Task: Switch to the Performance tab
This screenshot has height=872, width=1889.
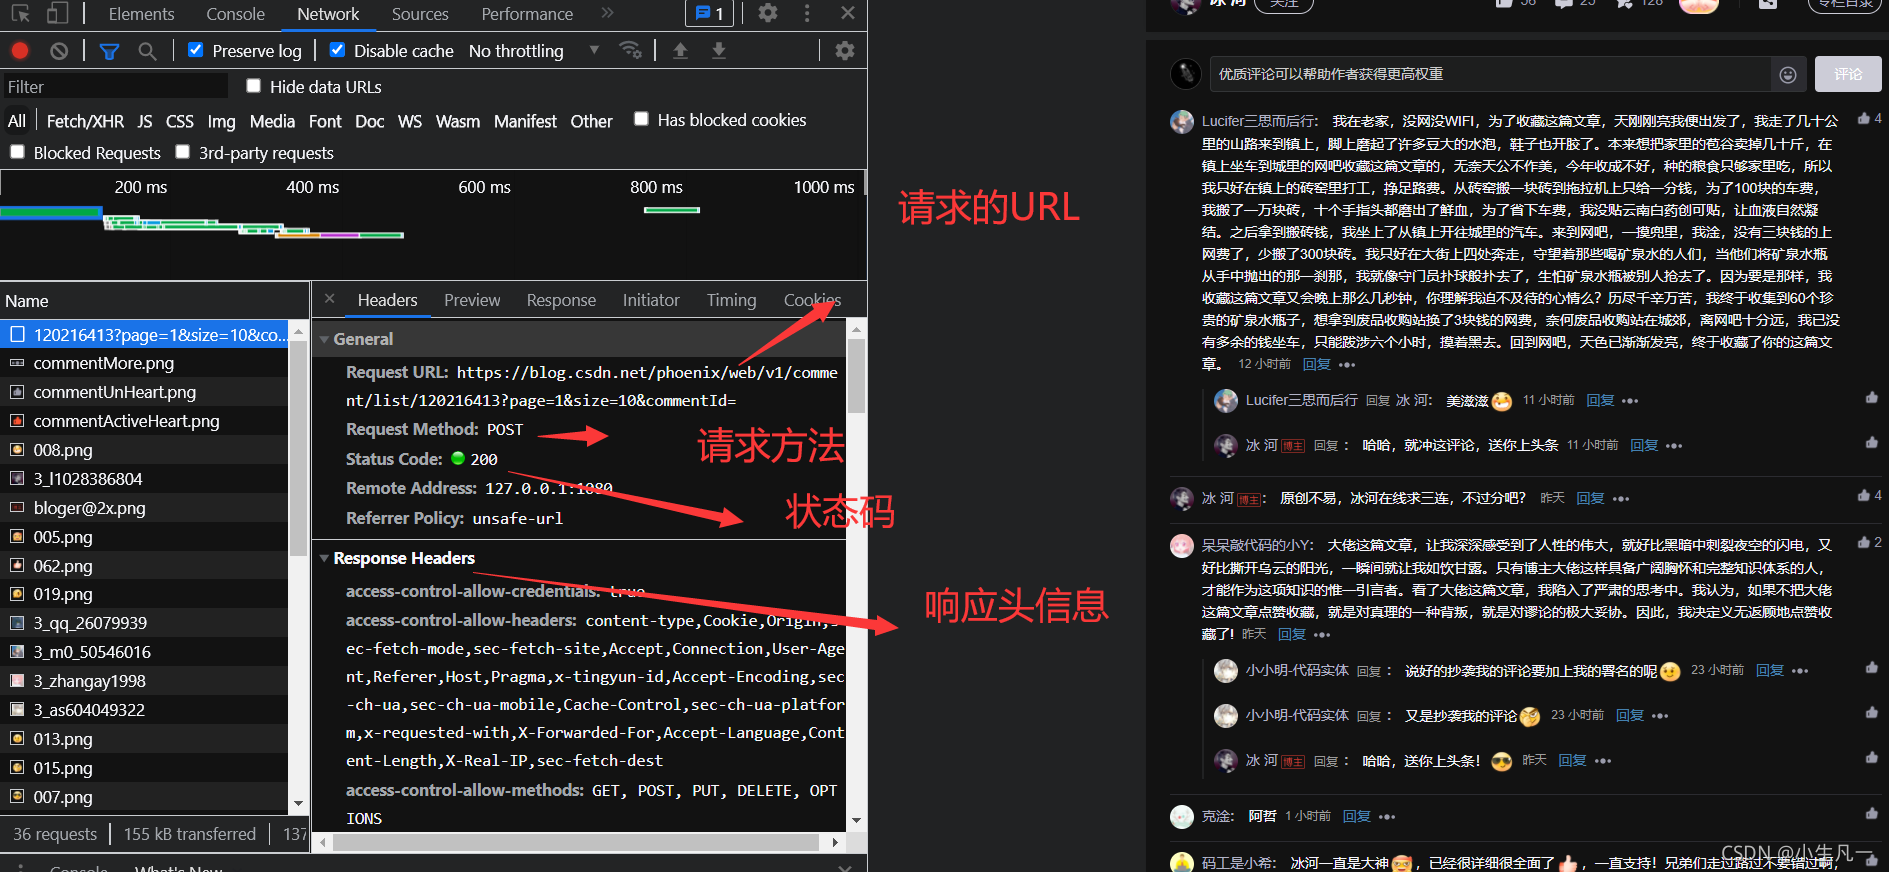Action: [527, 14]
